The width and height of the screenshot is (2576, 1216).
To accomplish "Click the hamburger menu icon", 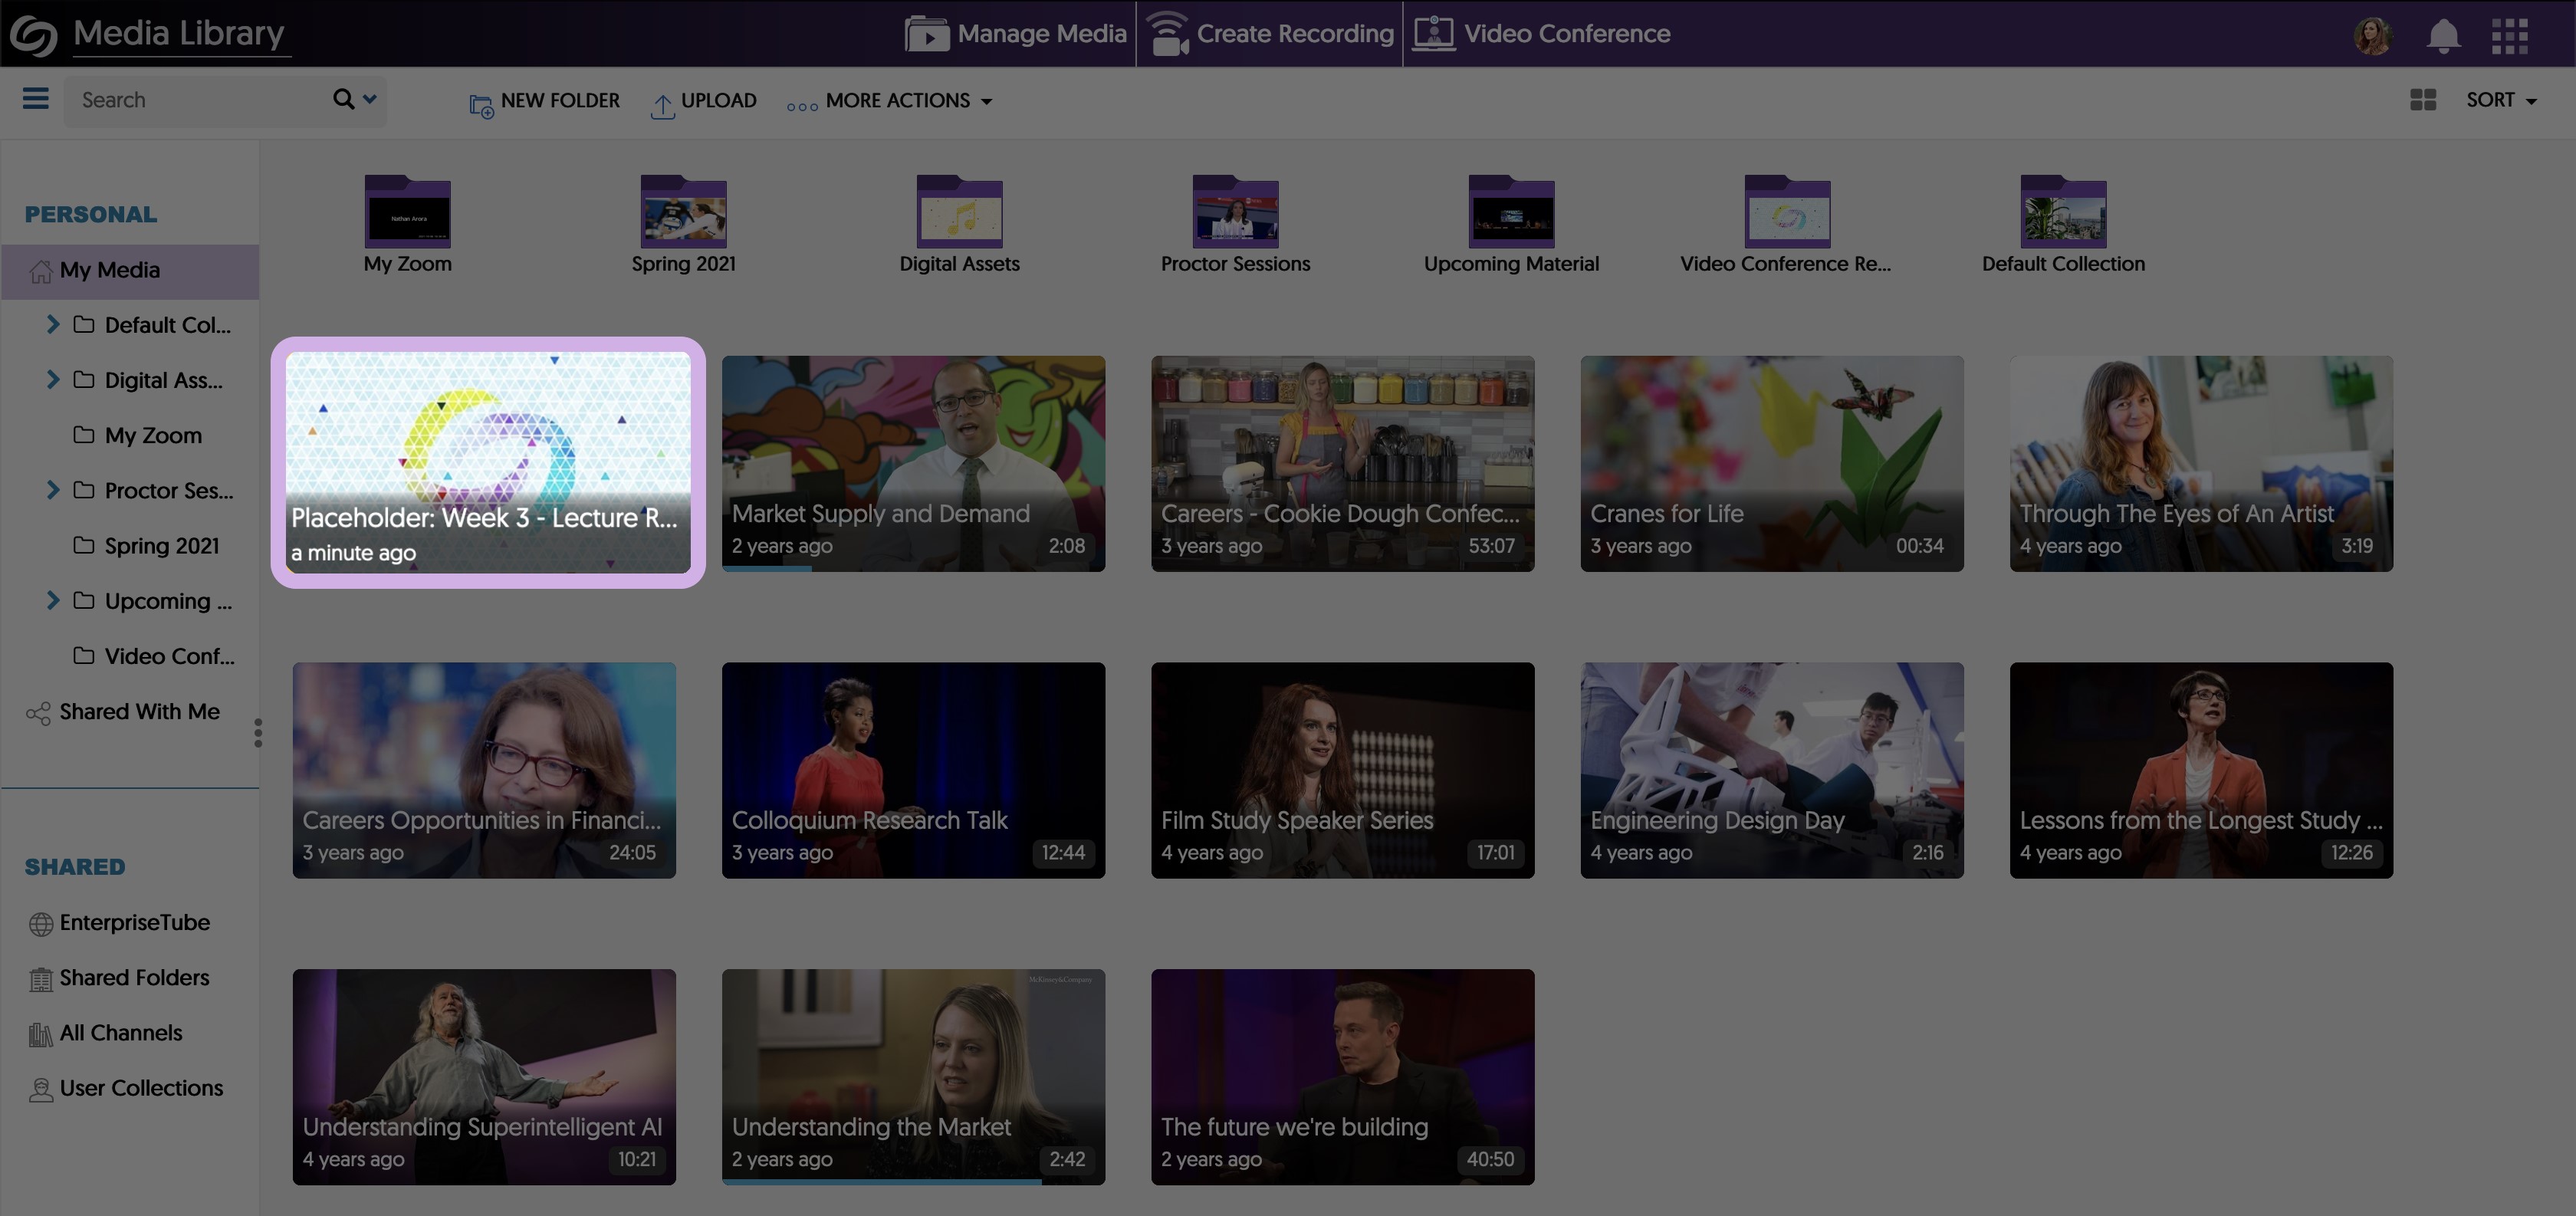I will pos(35,99).
